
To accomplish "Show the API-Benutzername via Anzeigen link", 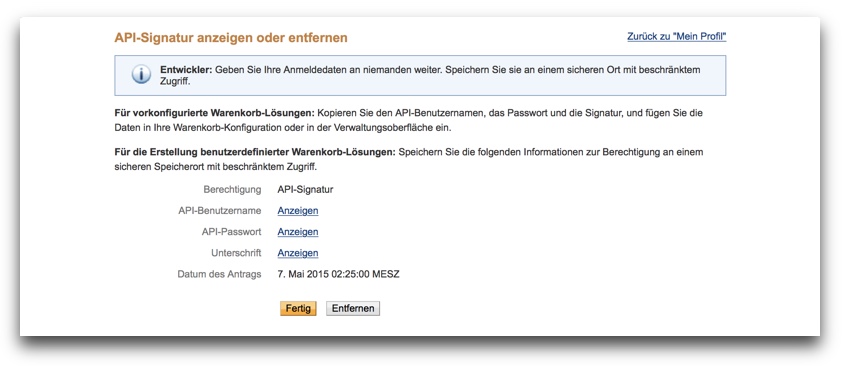I will (298, 211).
